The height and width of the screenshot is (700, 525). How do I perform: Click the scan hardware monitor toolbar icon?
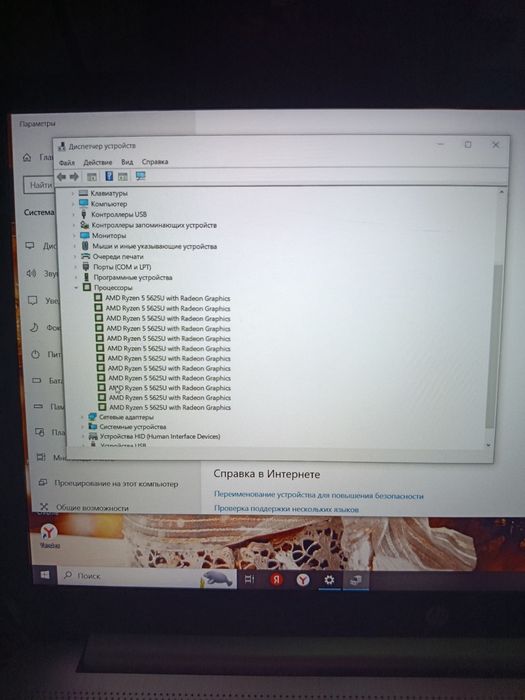(x=141, y=176)
